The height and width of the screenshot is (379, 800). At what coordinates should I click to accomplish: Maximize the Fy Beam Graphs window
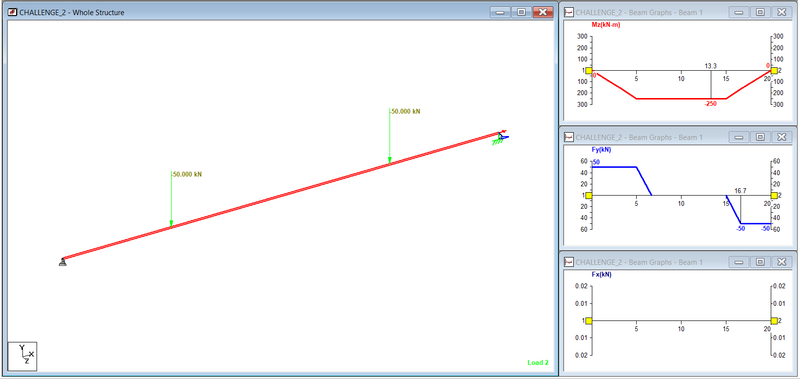(760, 137)
